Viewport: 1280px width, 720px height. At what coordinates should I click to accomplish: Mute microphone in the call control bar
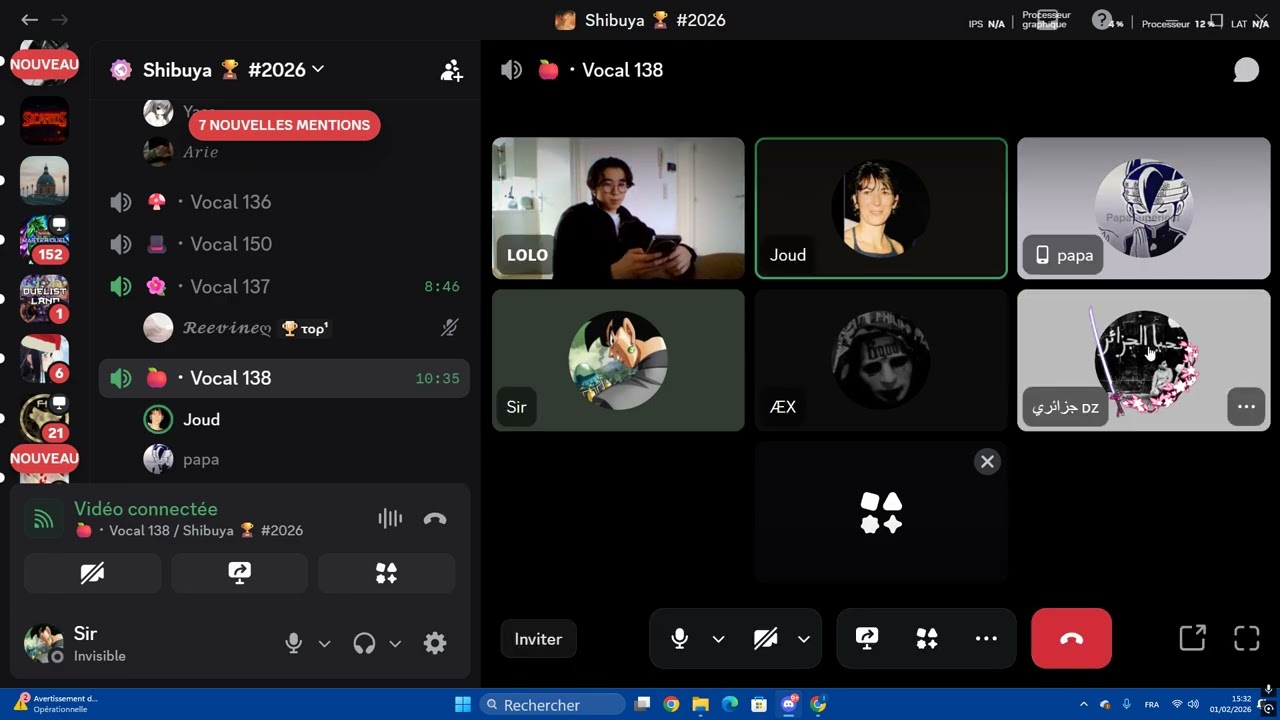coord(680,639)
